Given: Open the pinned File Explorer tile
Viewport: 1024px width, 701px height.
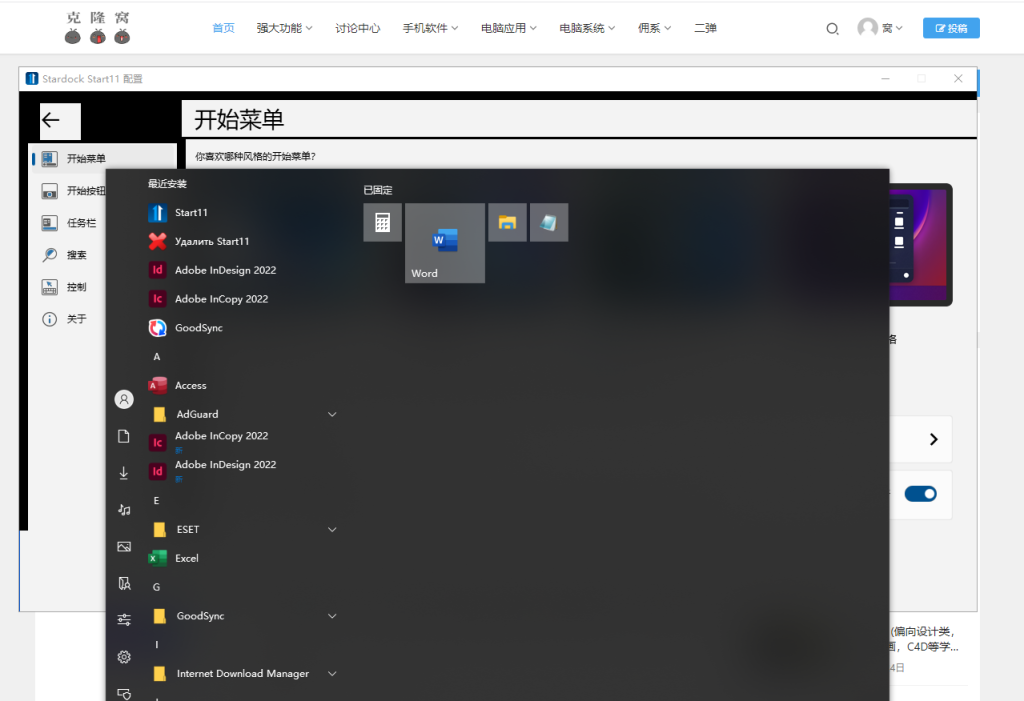Looking at the screenshot, I should 507,222.
